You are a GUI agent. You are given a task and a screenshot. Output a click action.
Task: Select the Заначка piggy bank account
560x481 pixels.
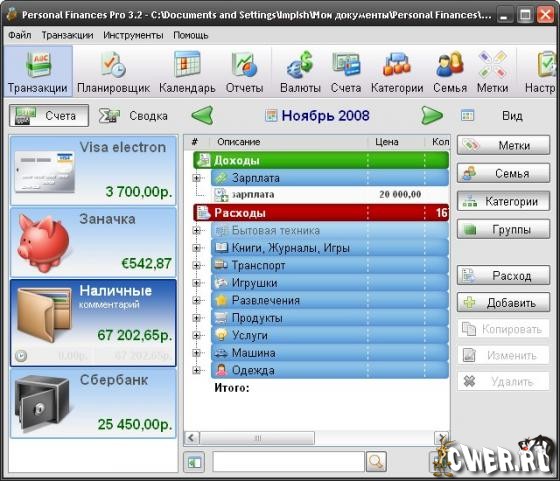click(x=93, y=242)
